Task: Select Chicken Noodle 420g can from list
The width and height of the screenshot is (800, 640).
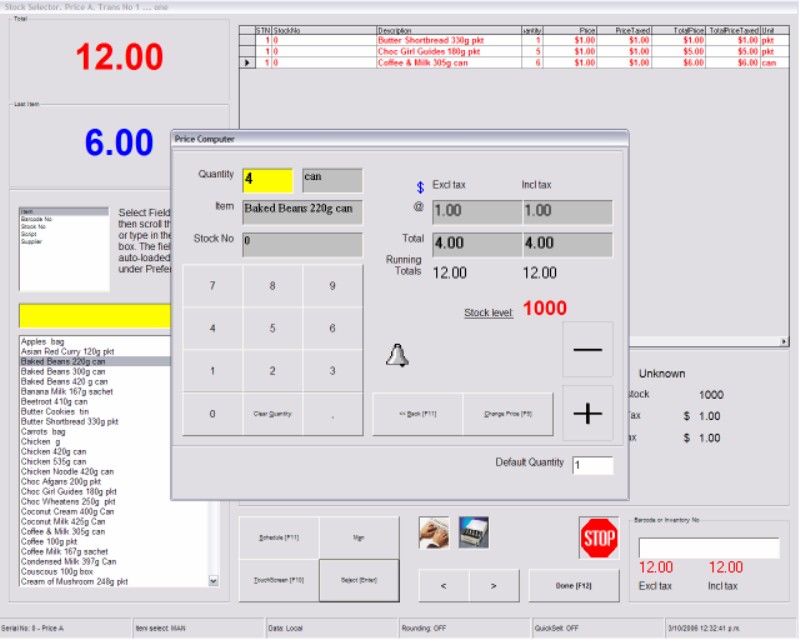Action: tap(67, 472)
